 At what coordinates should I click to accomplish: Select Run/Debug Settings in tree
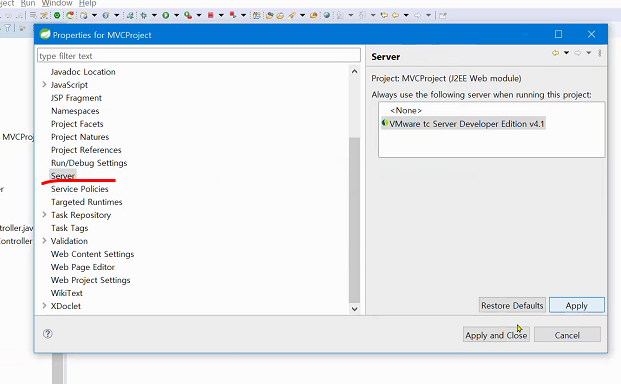tap(89, 163)
